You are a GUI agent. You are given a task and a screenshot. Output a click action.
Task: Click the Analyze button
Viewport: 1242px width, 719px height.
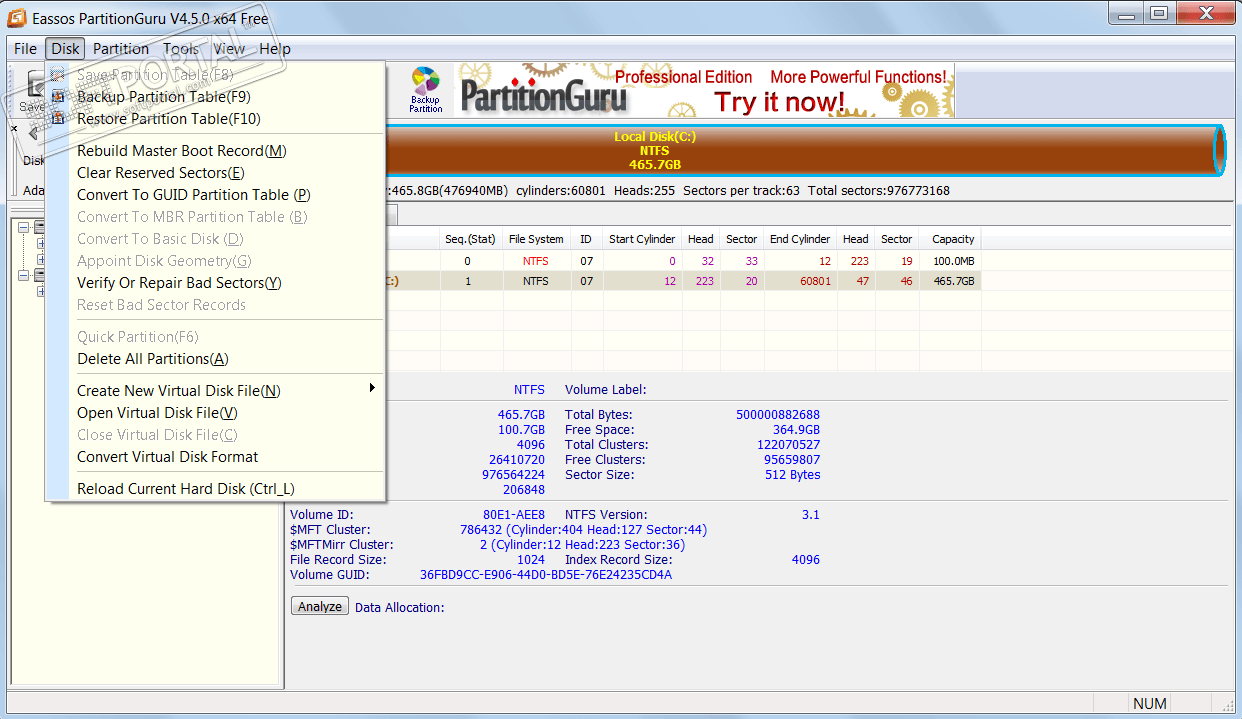(x=320, y=607)
